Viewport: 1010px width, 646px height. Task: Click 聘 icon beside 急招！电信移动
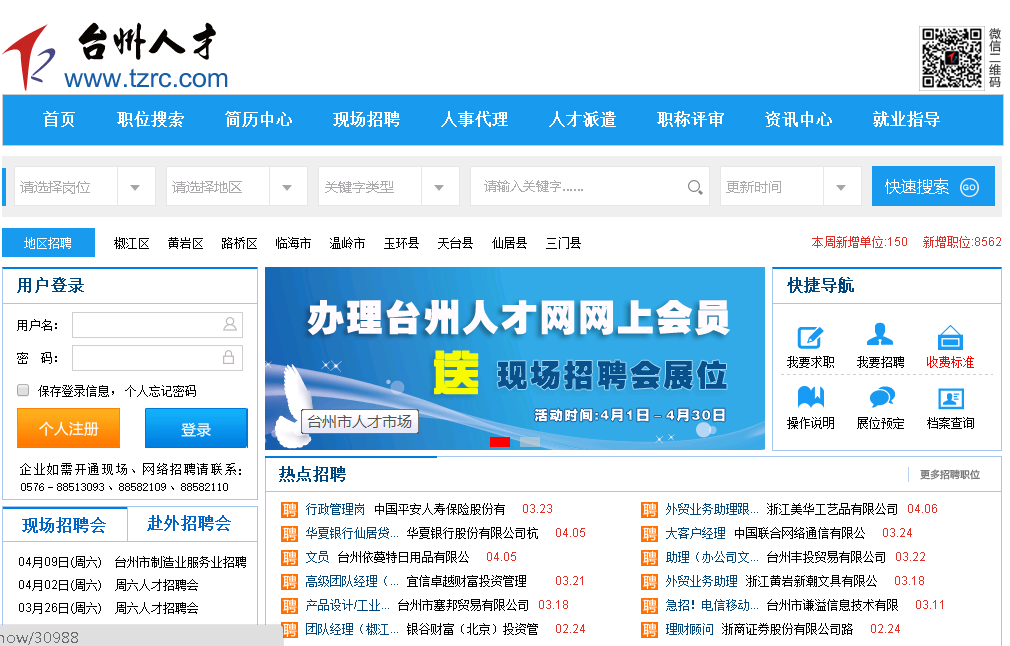pyautogui.click(x=649, y=606)
